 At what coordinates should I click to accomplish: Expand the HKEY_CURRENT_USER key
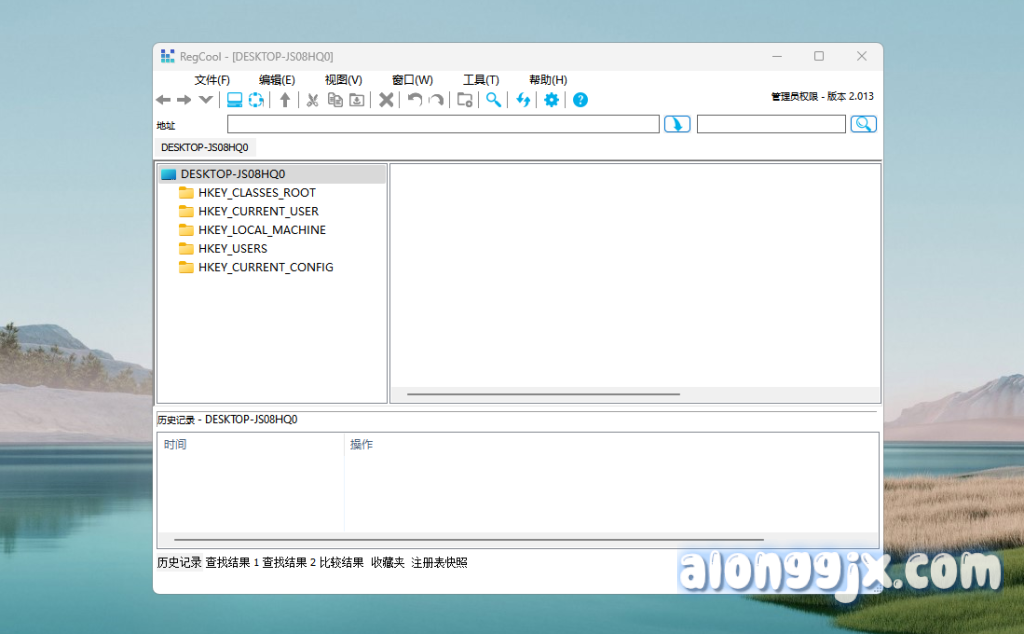258,211
